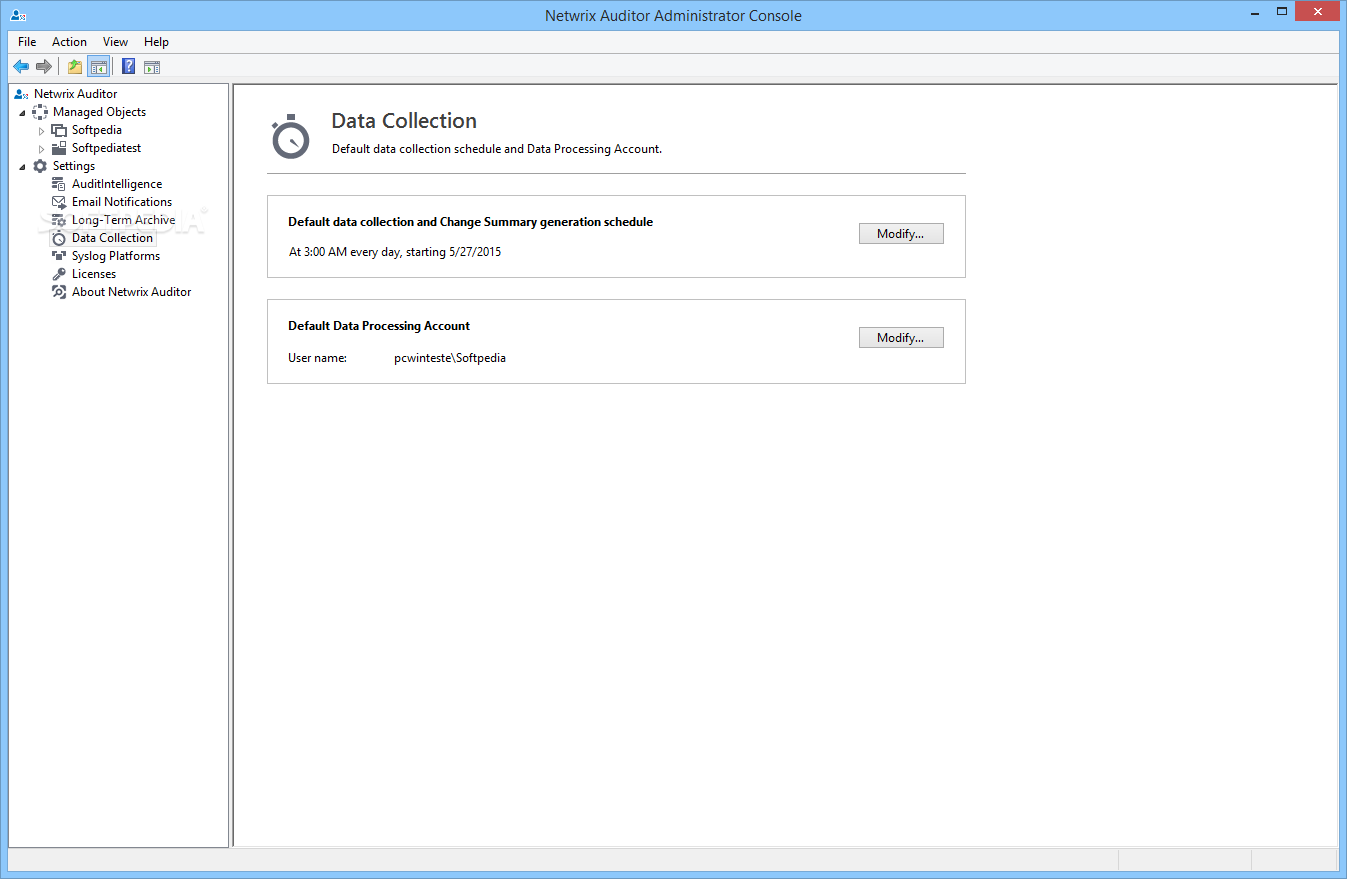Open AuditIntelligence via its tree icon
The height and width of the screenshot is (879, 1347).
pyautogui.click(x=59, y=184)
